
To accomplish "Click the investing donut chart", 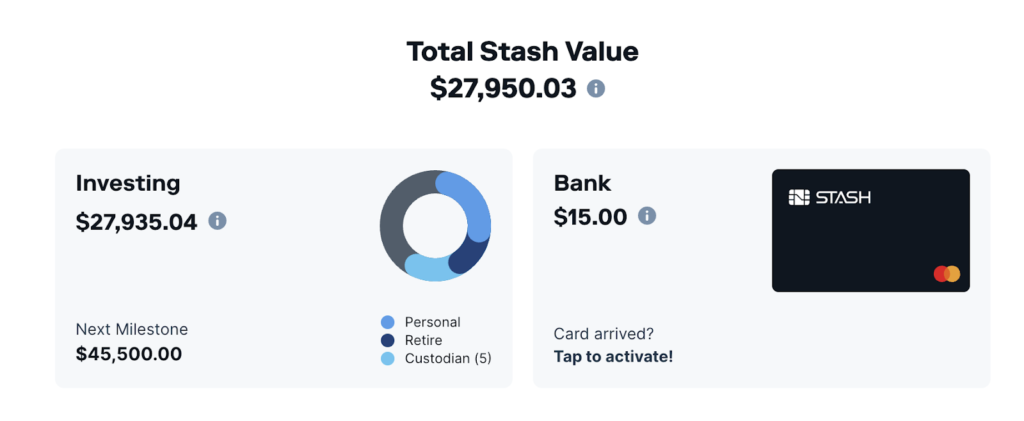I will click(435, 226).
